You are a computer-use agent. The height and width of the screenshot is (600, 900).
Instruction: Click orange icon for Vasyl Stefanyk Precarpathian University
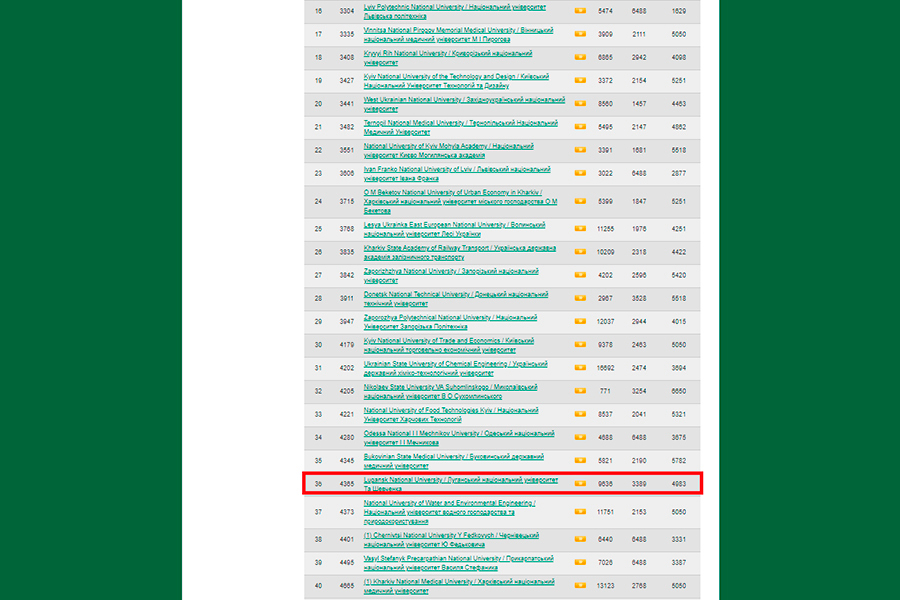[580, 562]
